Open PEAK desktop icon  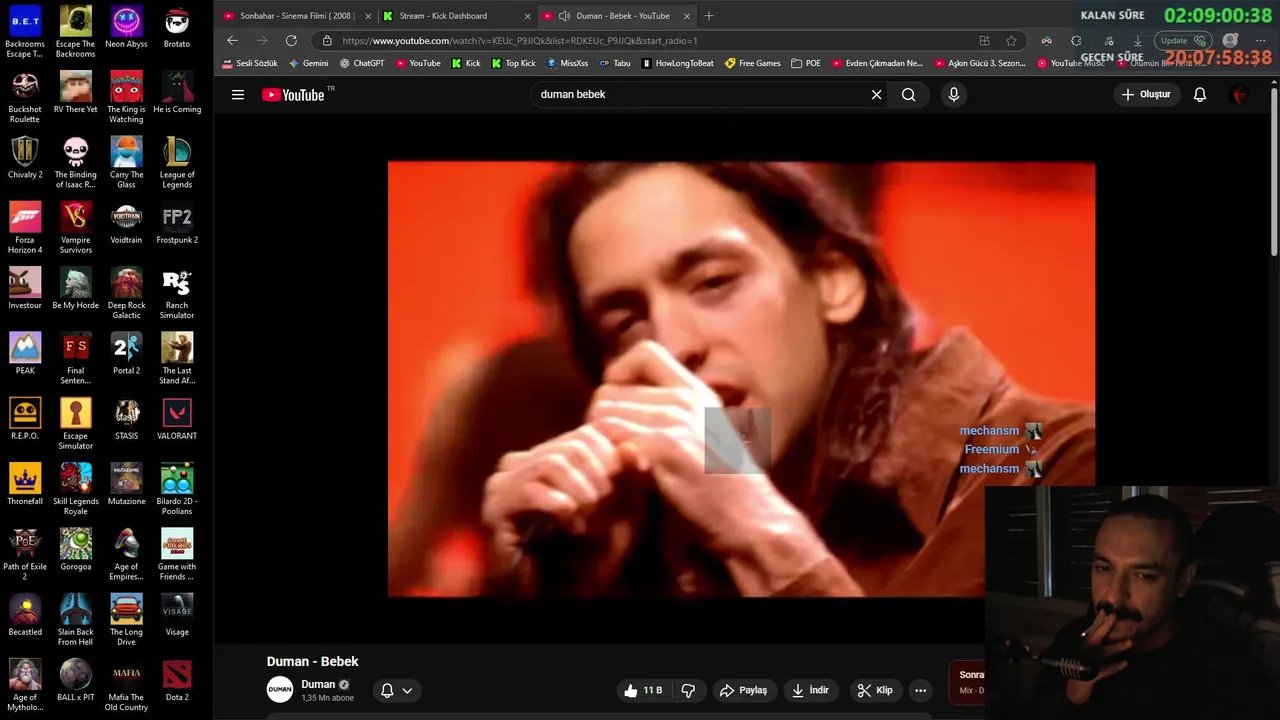click(25, 354)
